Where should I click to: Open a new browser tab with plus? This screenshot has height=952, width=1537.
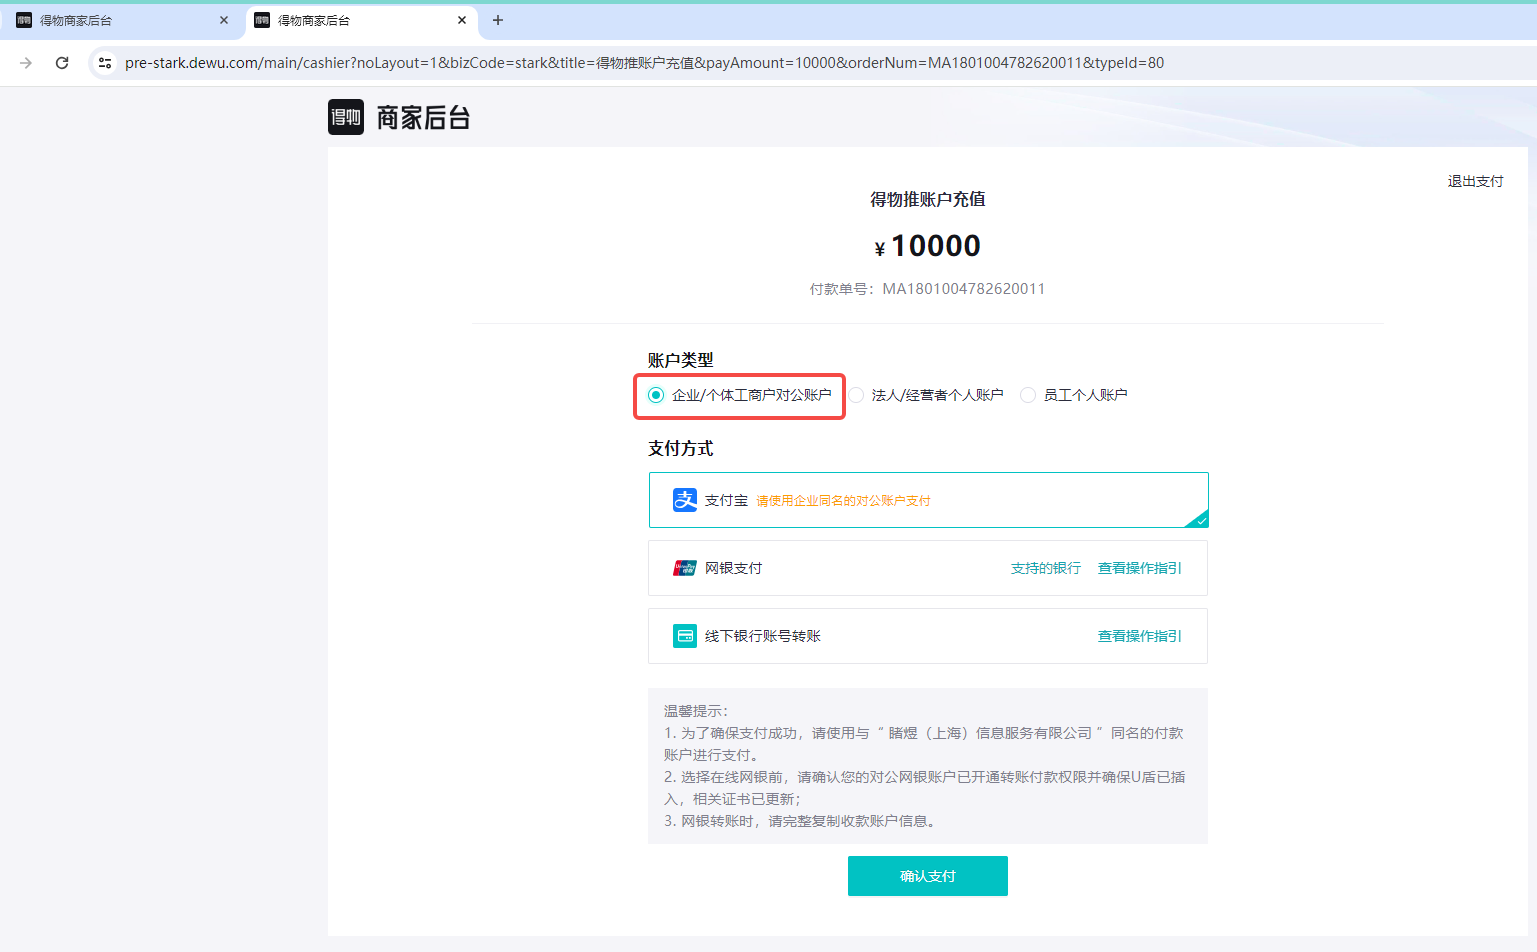(x=498, y=20)
